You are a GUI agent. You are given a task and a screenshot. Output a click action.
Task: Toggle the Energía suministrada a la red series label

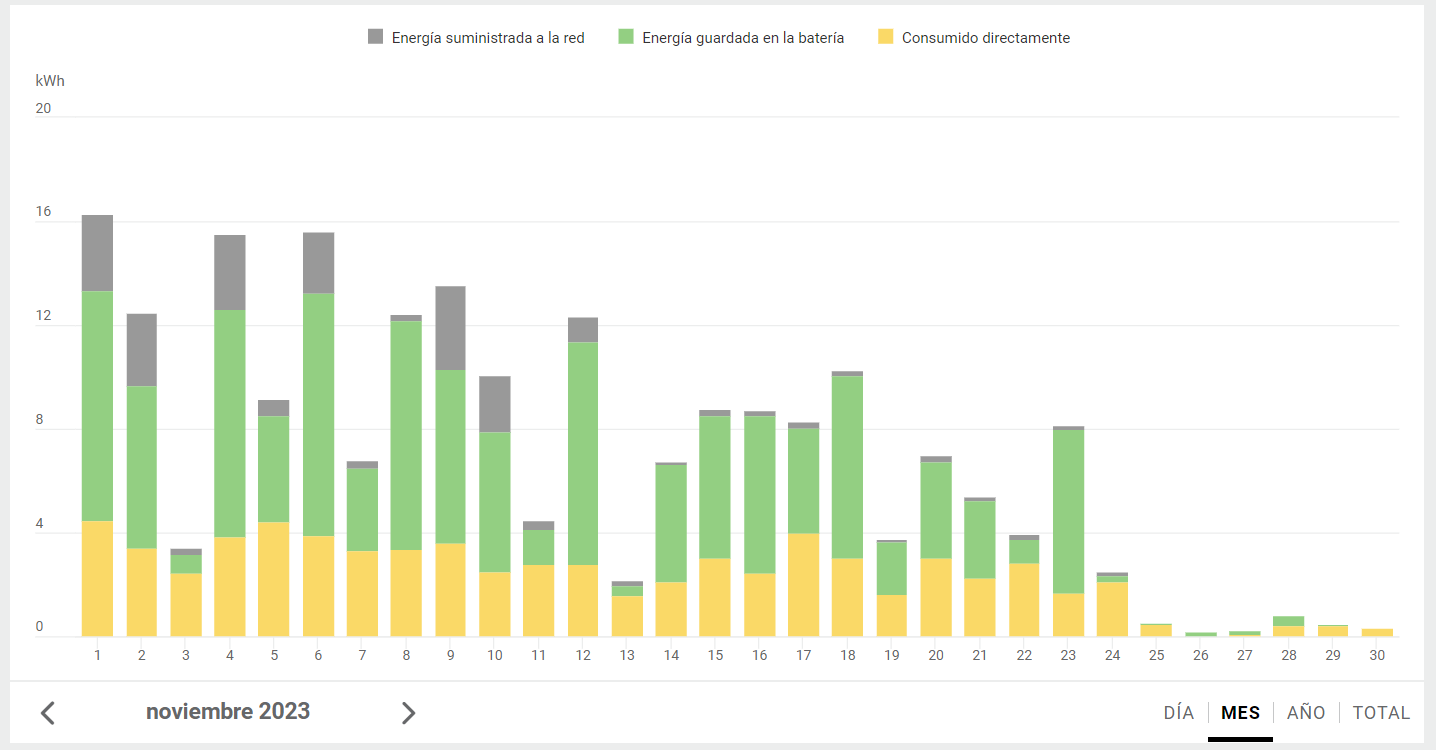tap(488, 38)
